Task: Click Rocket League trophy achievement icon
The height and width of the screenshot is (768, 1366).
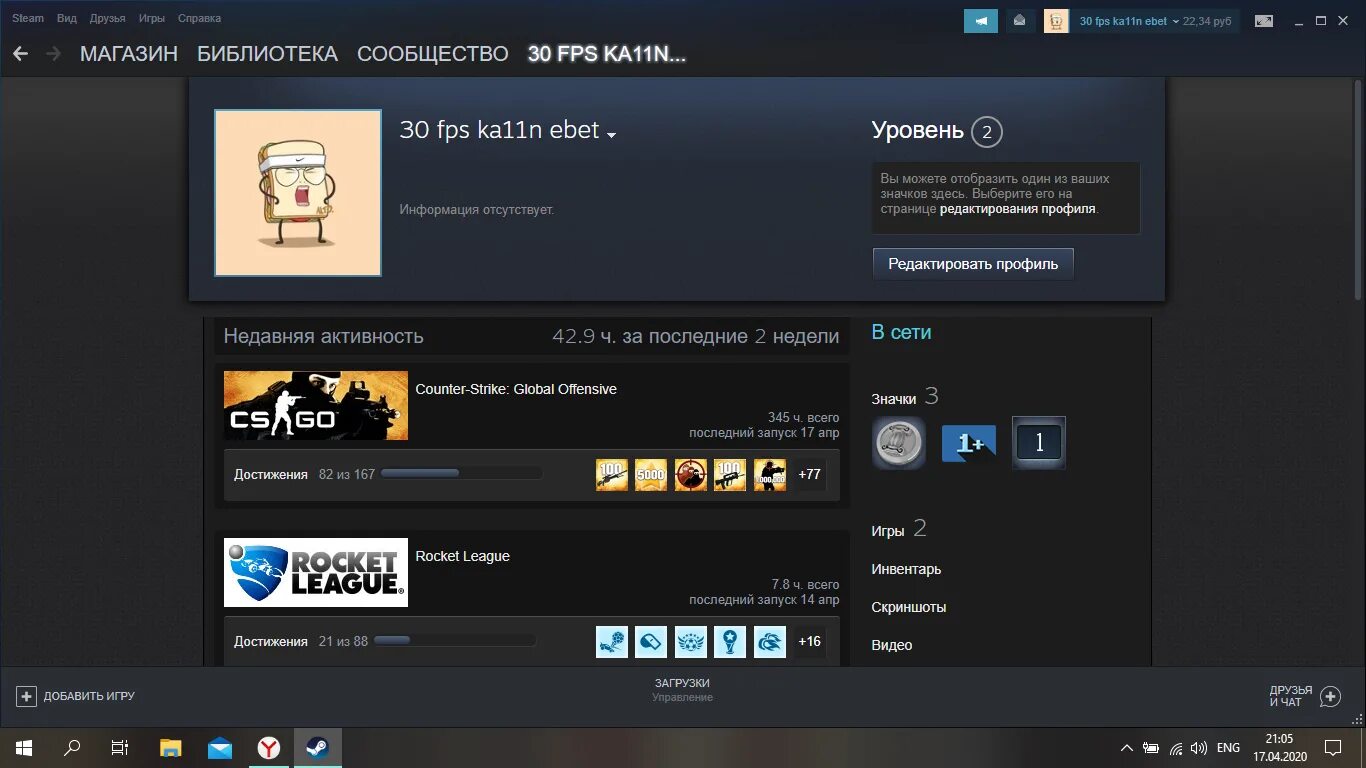Action: click(x=730, y=642)
